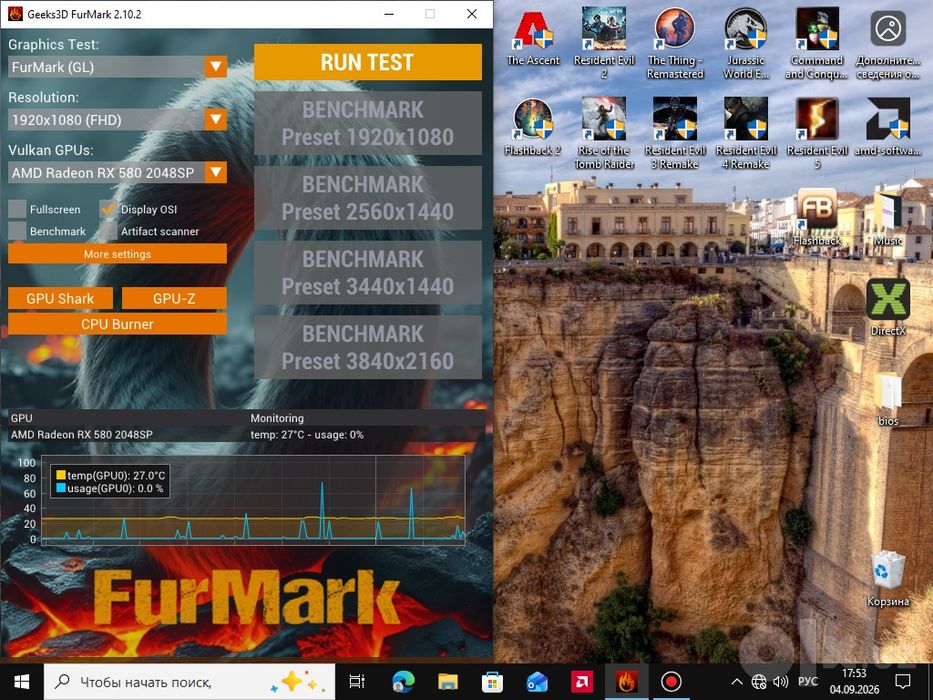The height and width of the screenshot is (700, 933).
Task: Expand the Graphics Test dropdown
Action: [x=215, y=67]
